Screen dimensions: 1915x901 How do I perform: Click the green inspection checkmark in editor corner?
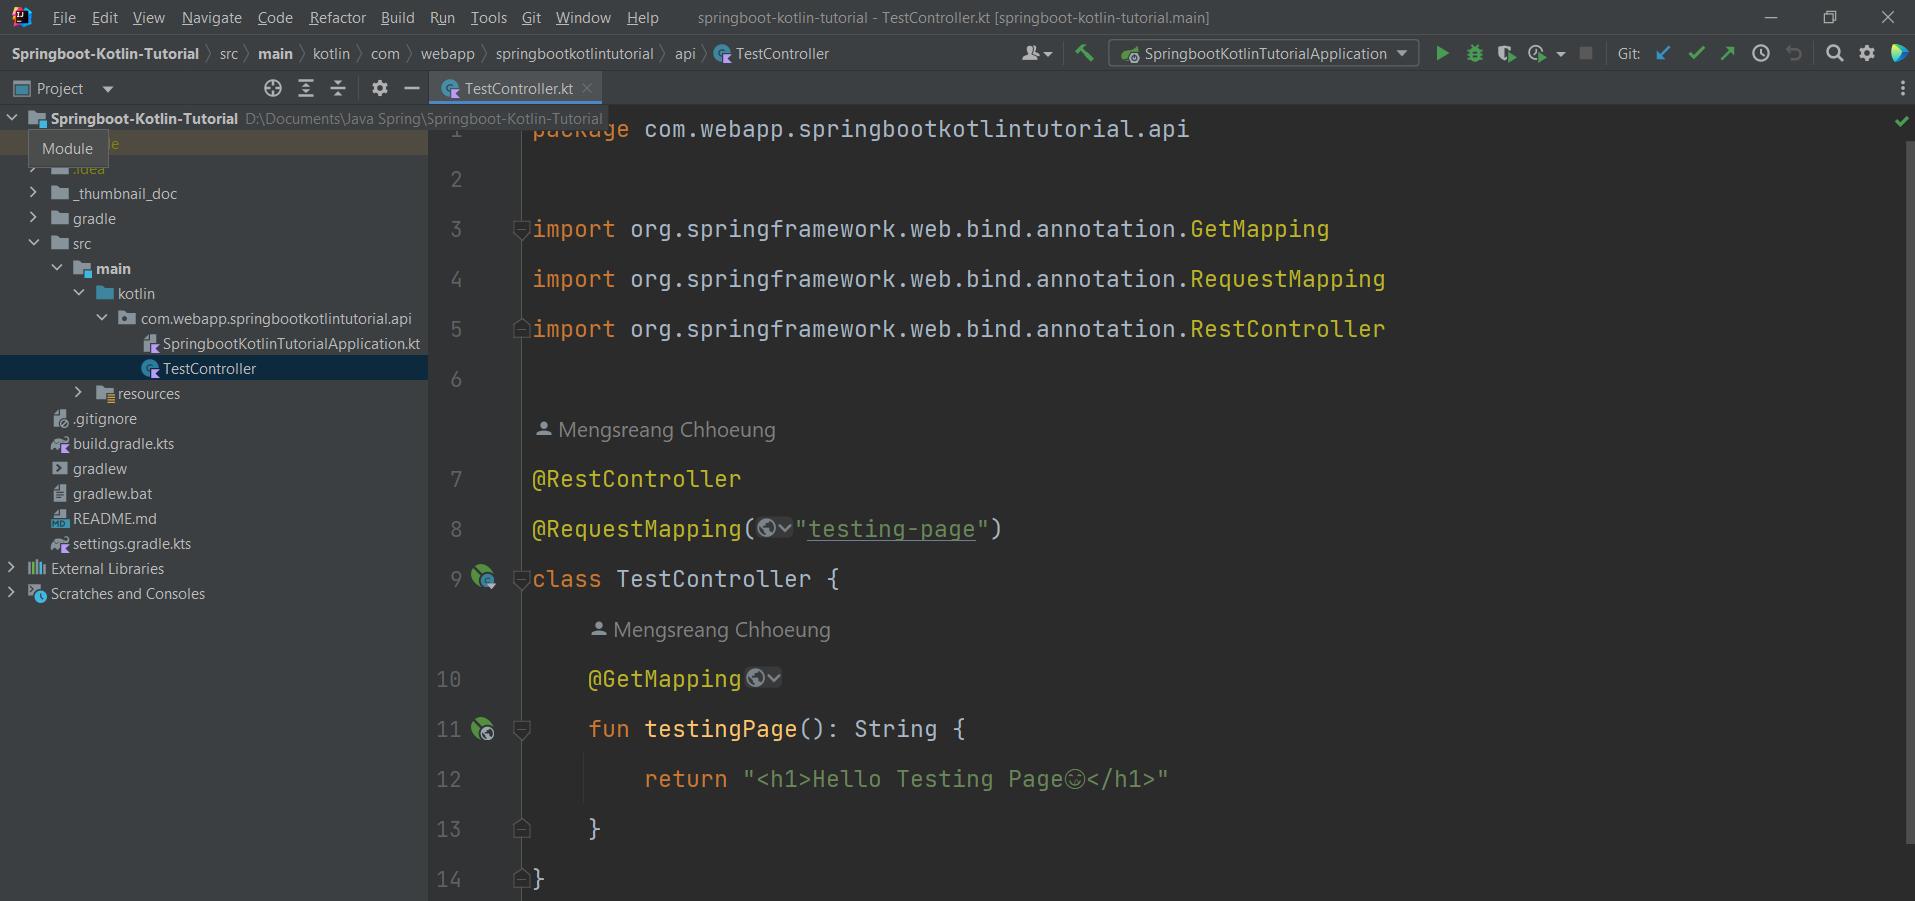pyautogui.click(x=1900, y=121)
